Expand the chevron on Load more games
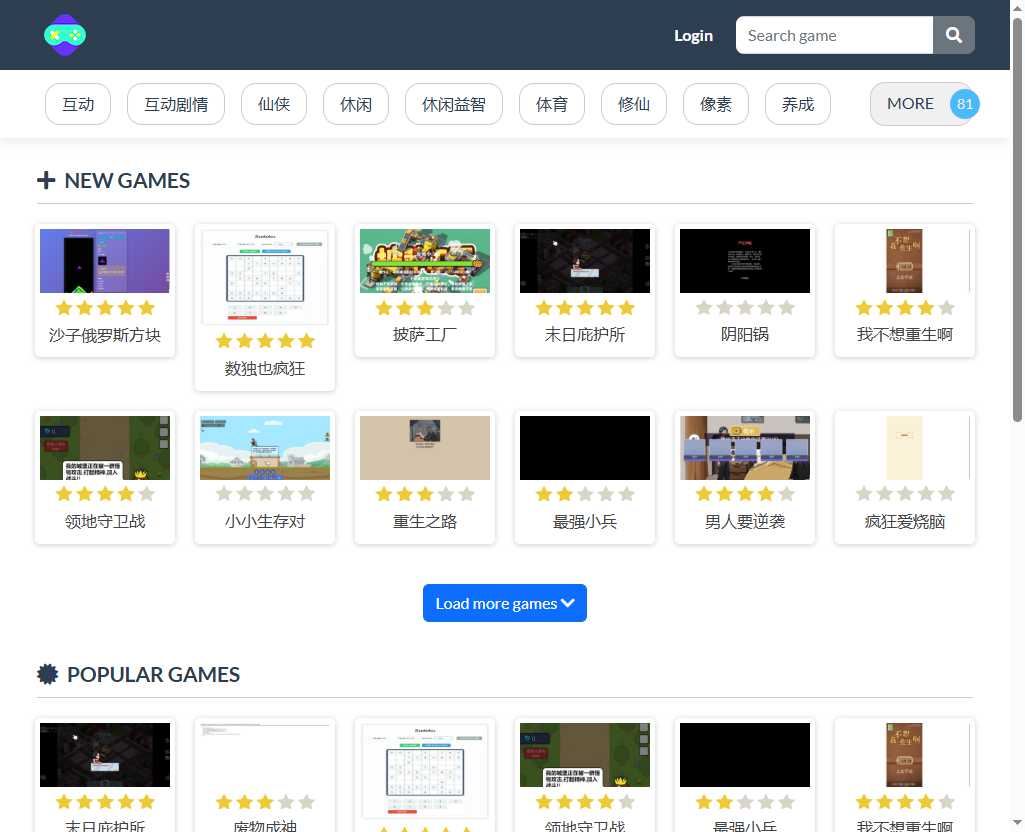 568,603
